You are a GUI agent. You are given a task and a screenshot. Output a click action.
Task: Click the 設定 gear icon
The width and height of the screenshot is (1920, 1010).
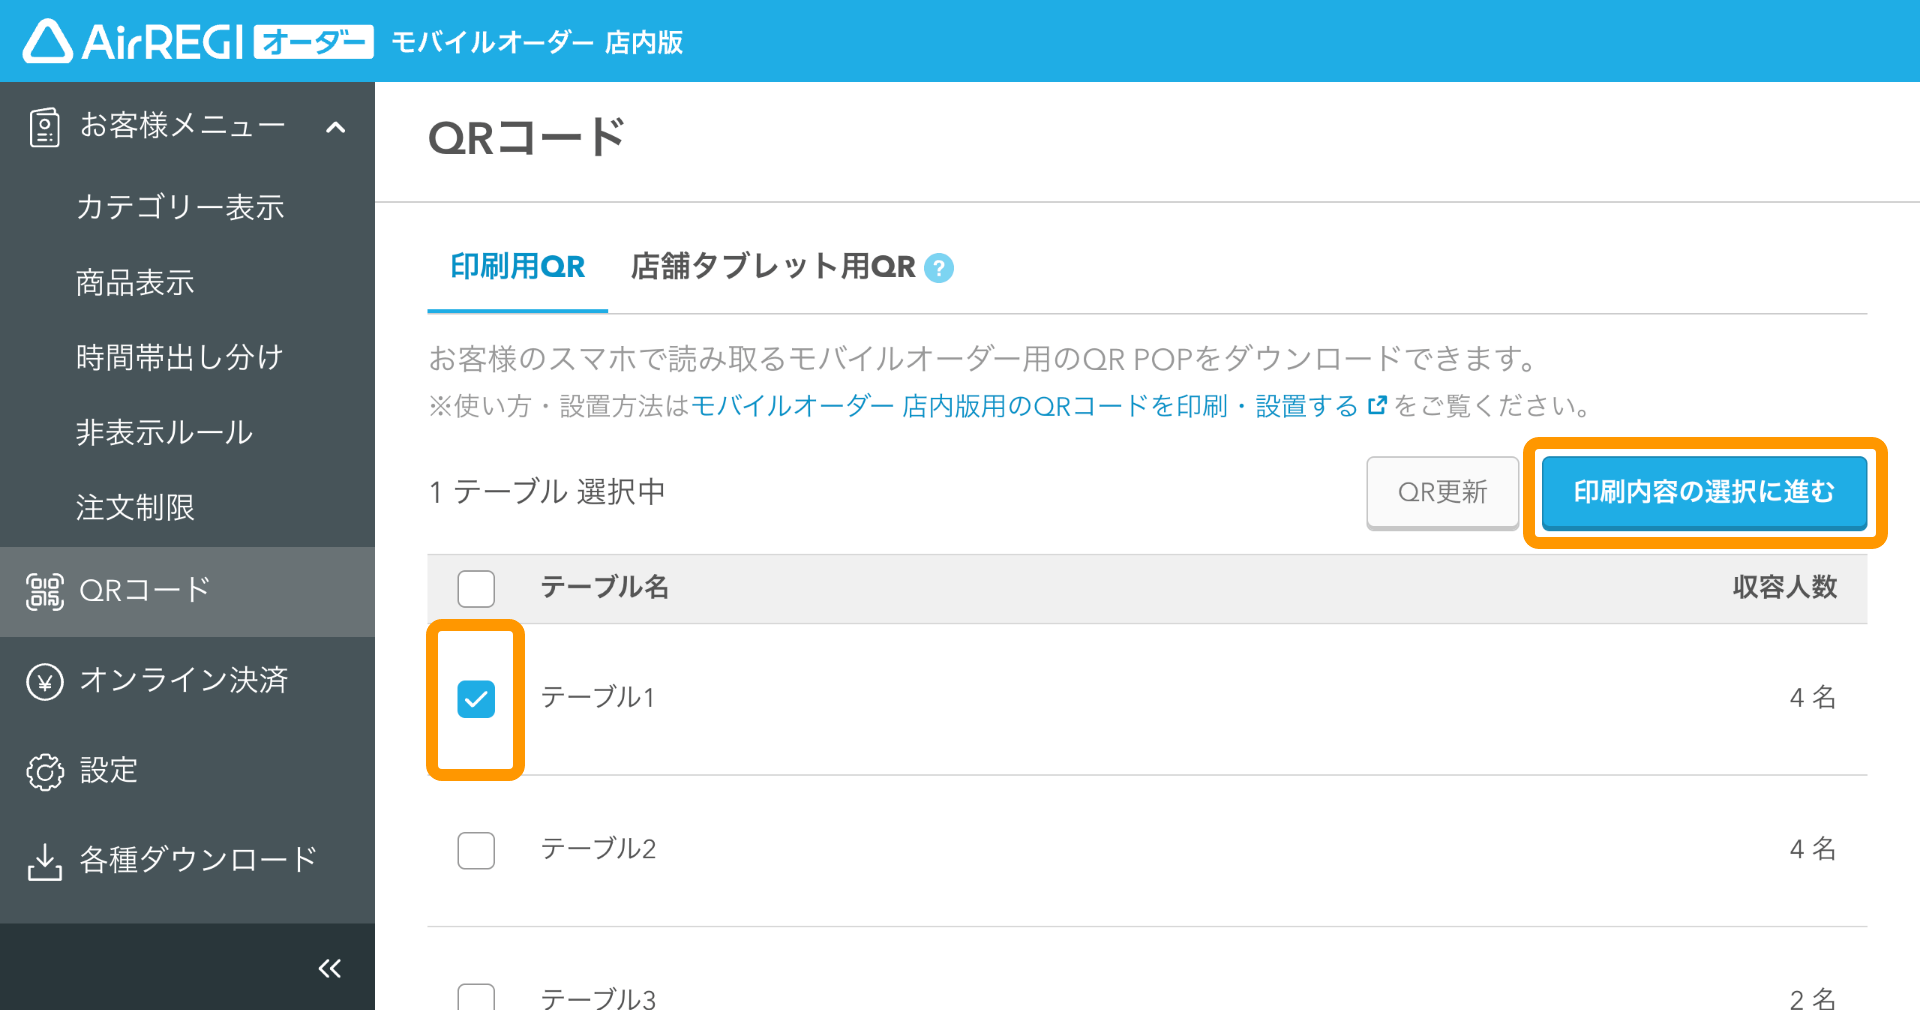tap(44, 772)
